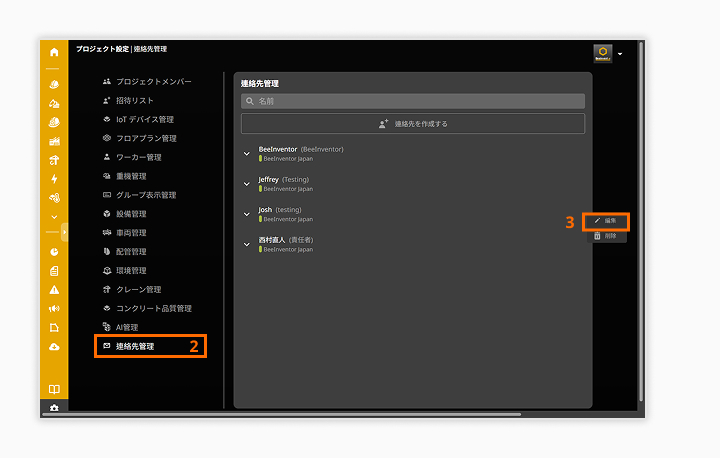The image size is (720, 458).
Task: Open the excavator machinery sidebar icon
Action: coord(54,103)
